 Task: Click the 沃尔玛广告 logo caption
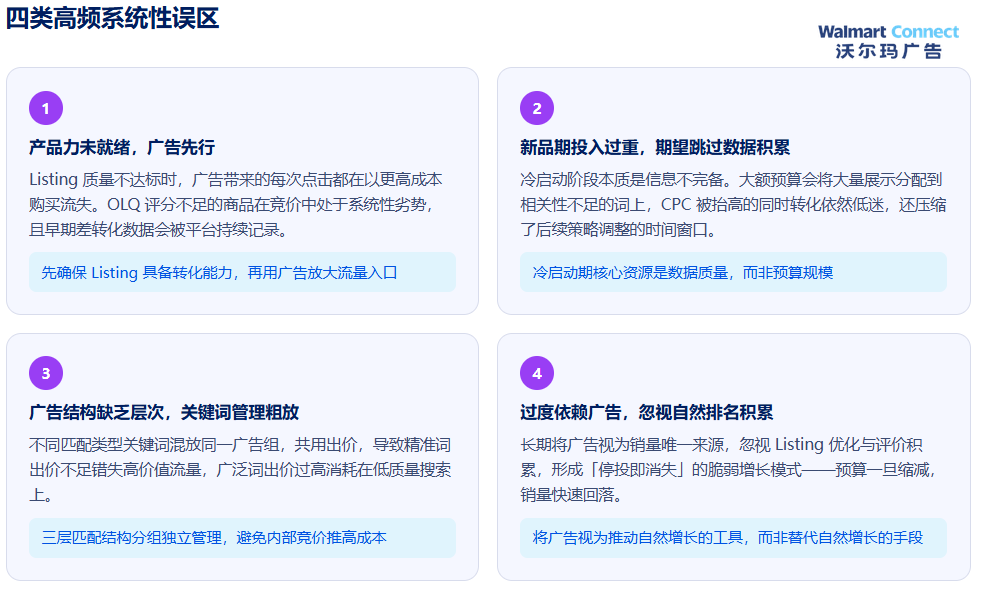coord(888,51)
